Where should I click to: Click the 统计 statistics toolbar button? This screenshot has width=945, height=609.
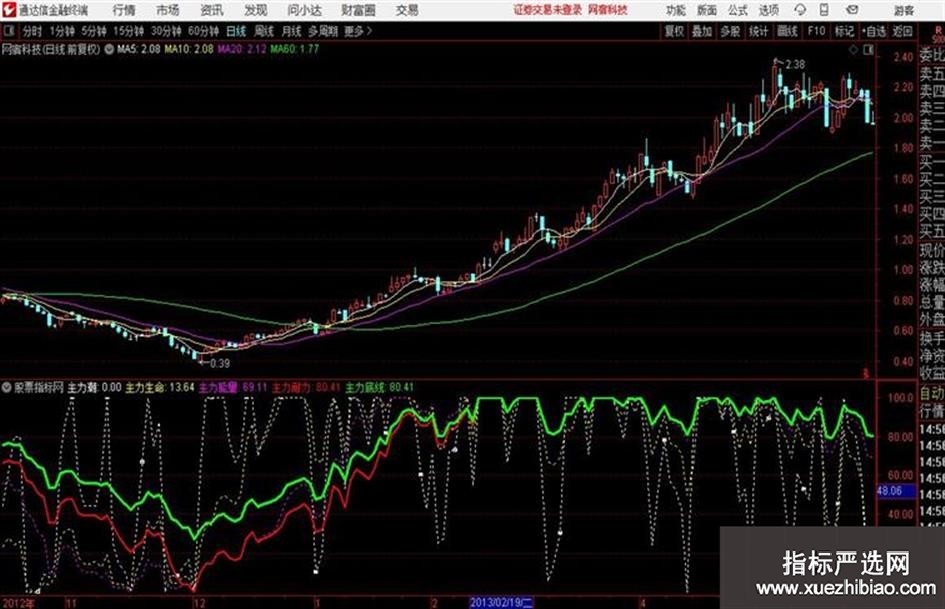pyautogui.click(x=758, y=31)
